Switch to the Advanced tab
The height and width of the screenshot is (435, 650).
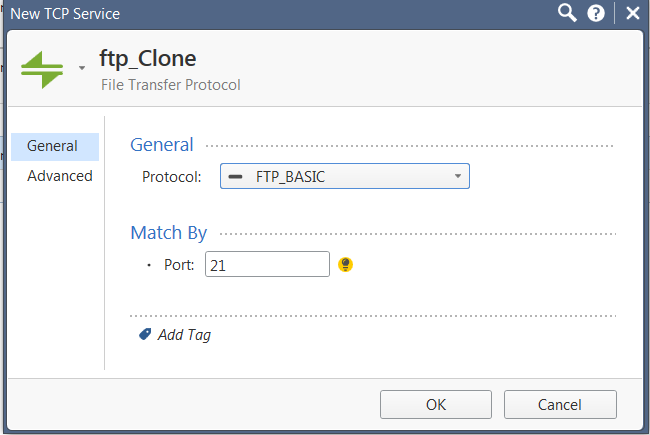[60, 176]
